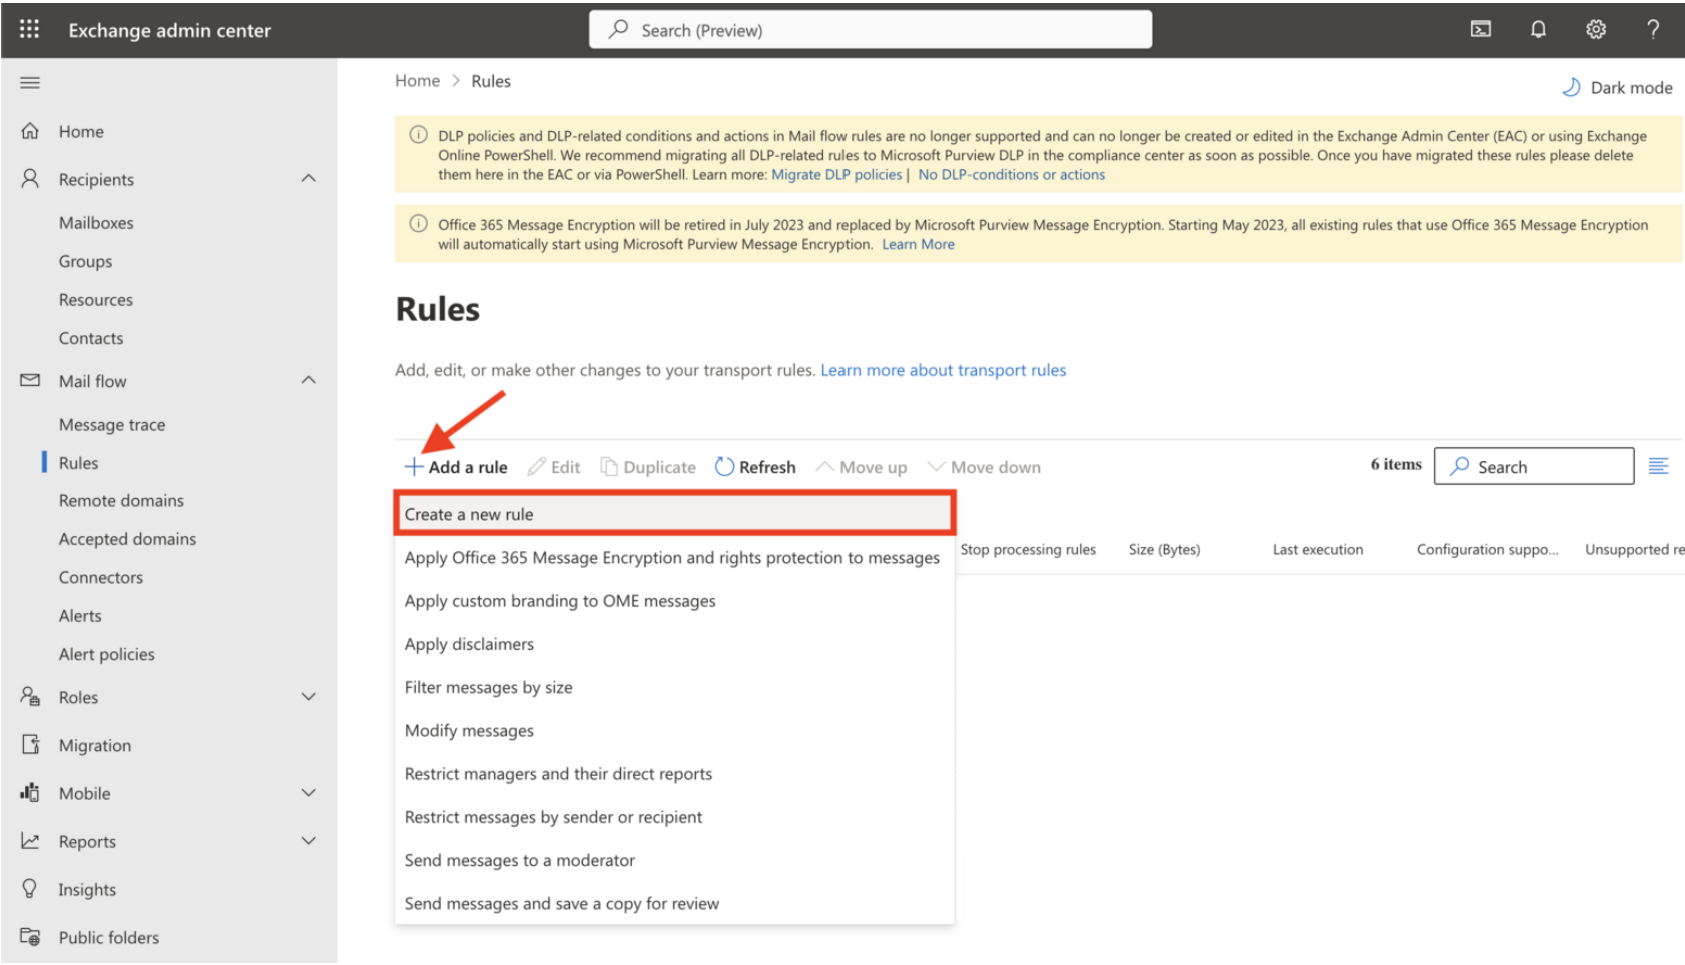Select Create a new rule
The image size is (1685, 965).
469,514
